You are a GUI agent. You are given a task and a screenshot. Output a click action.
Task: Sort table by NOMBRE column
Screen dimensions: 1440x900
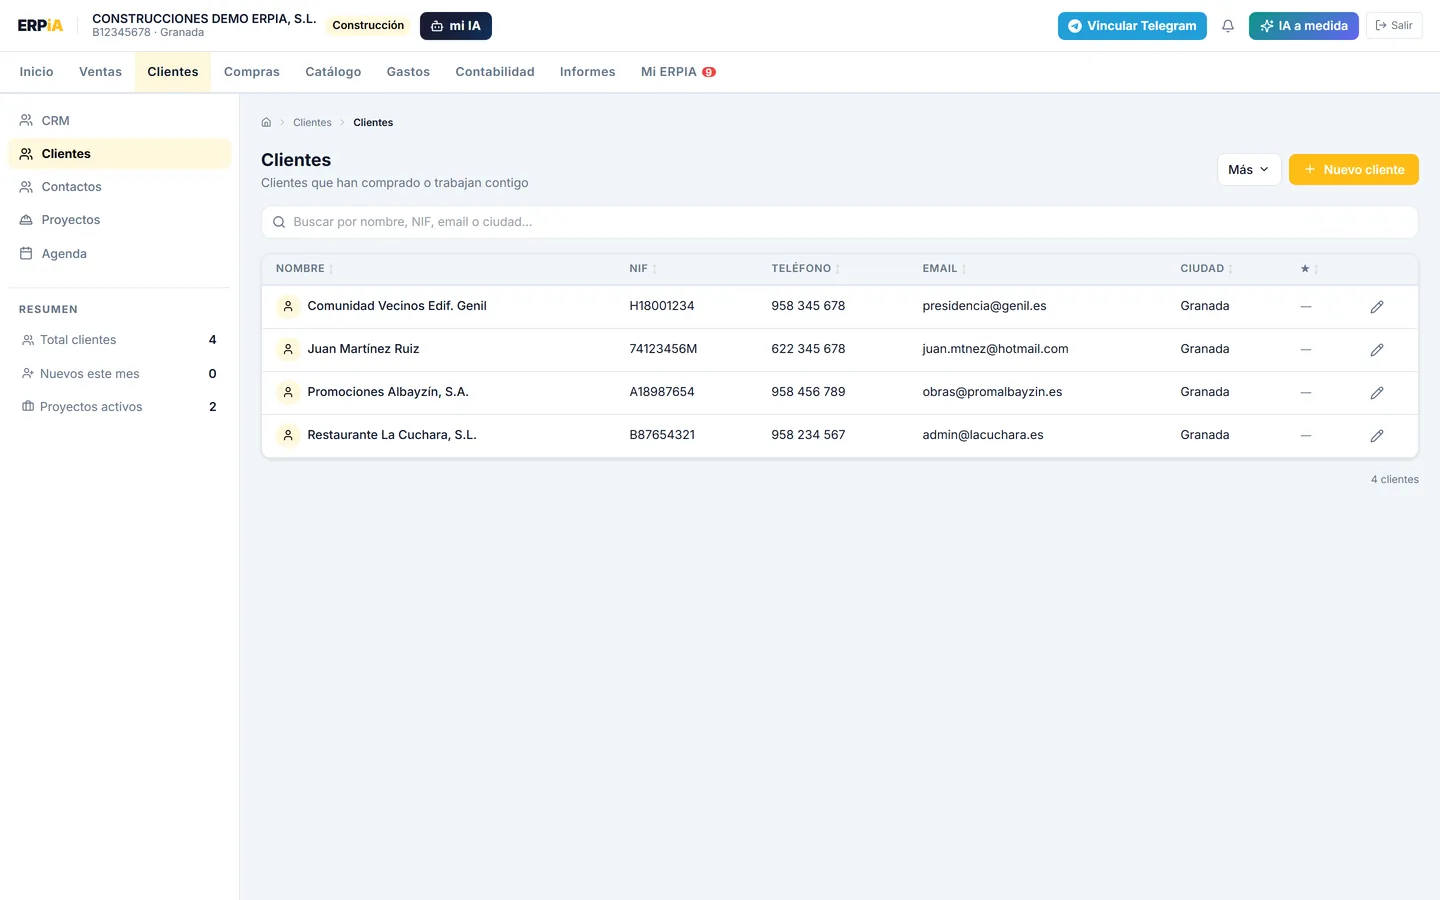(x=304, y=269)
